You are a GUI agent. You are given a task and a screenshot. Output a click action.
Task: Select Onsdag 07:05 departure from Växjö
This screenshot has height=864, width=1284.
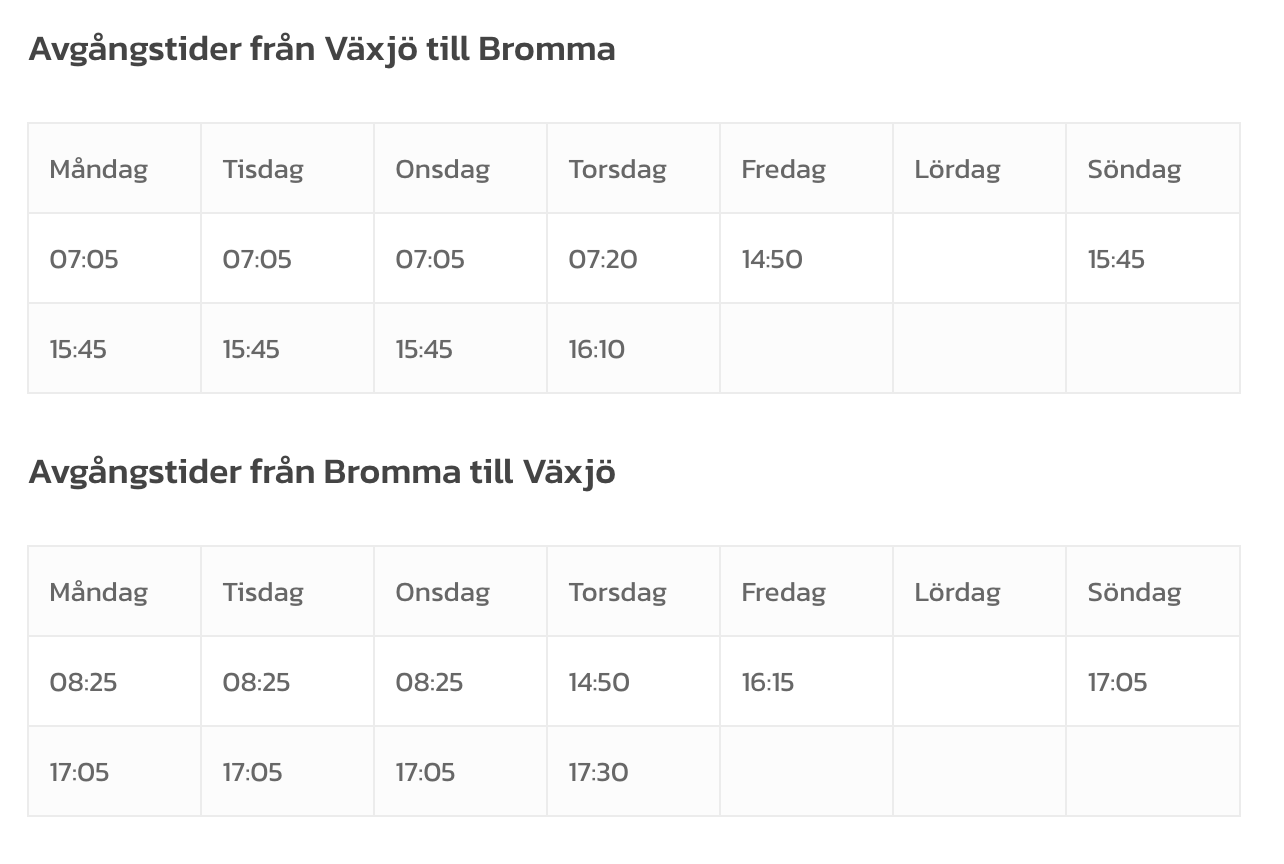tap(430, 260)
